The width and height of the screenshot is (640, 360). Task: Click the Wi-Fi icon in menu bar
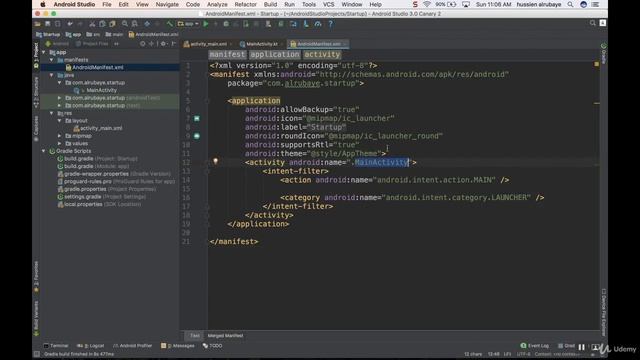pyautogui.click(x=427, y=4)
